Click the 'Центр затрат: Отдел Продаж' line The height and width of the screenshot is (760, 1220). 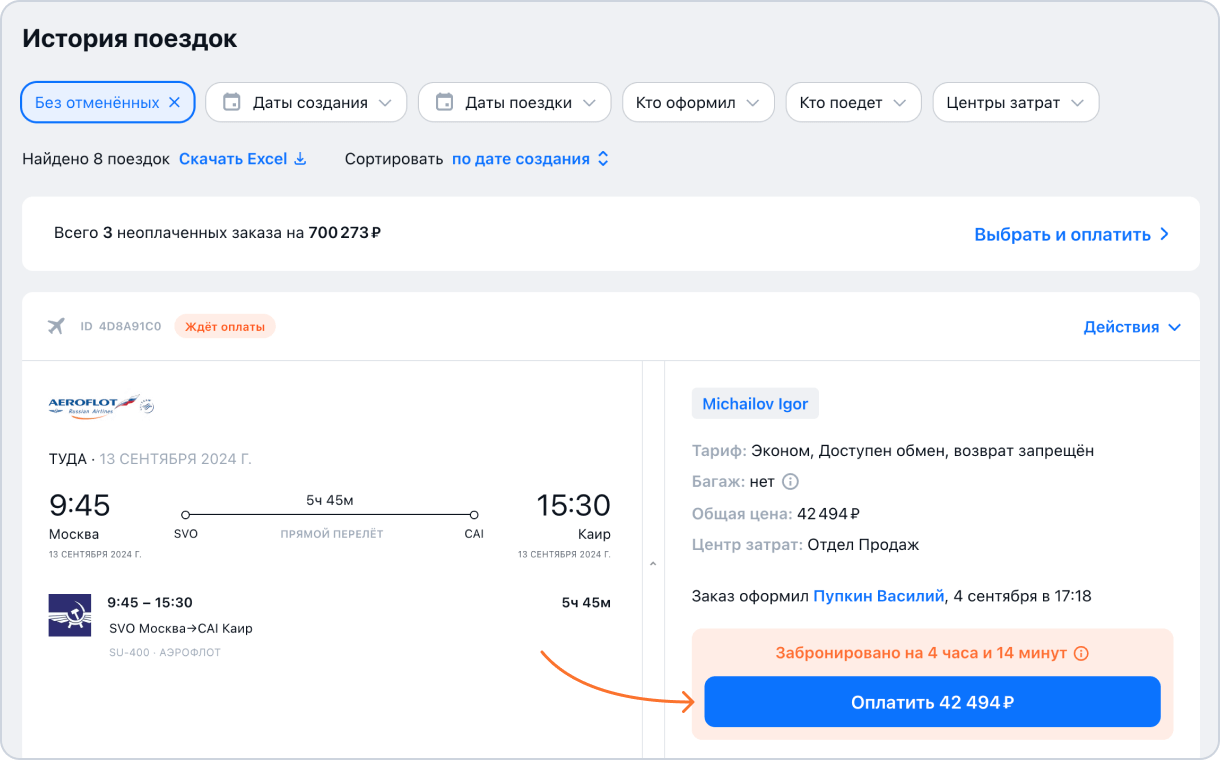(805, 545)
